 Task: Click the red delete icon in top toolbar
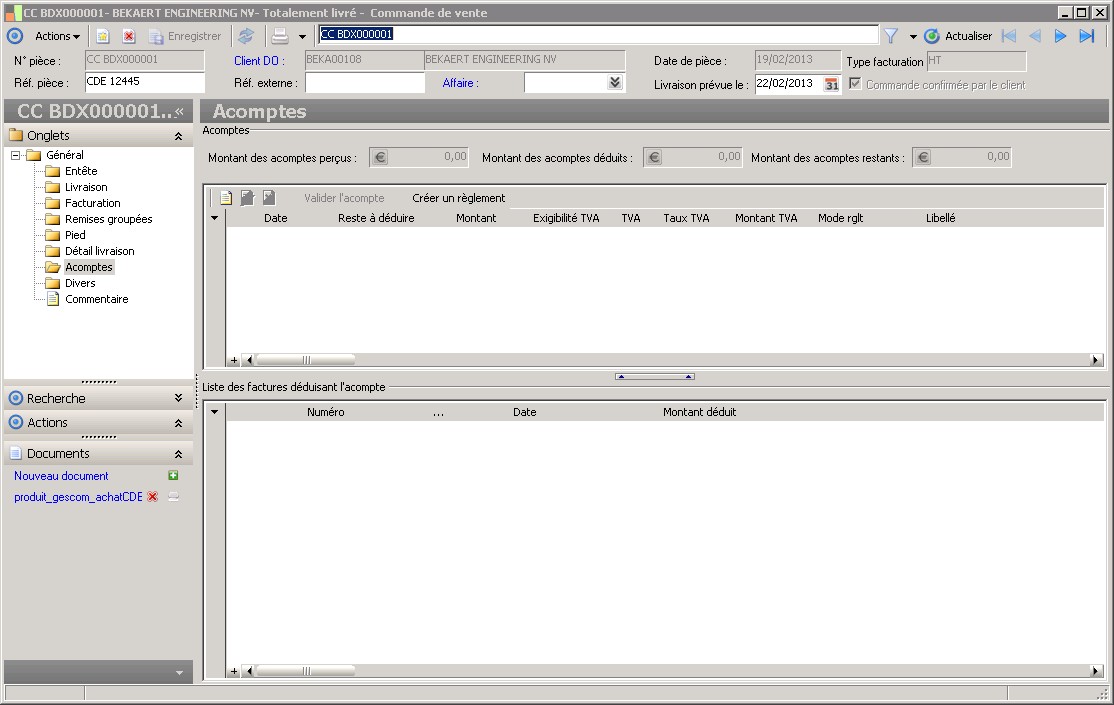128,36
